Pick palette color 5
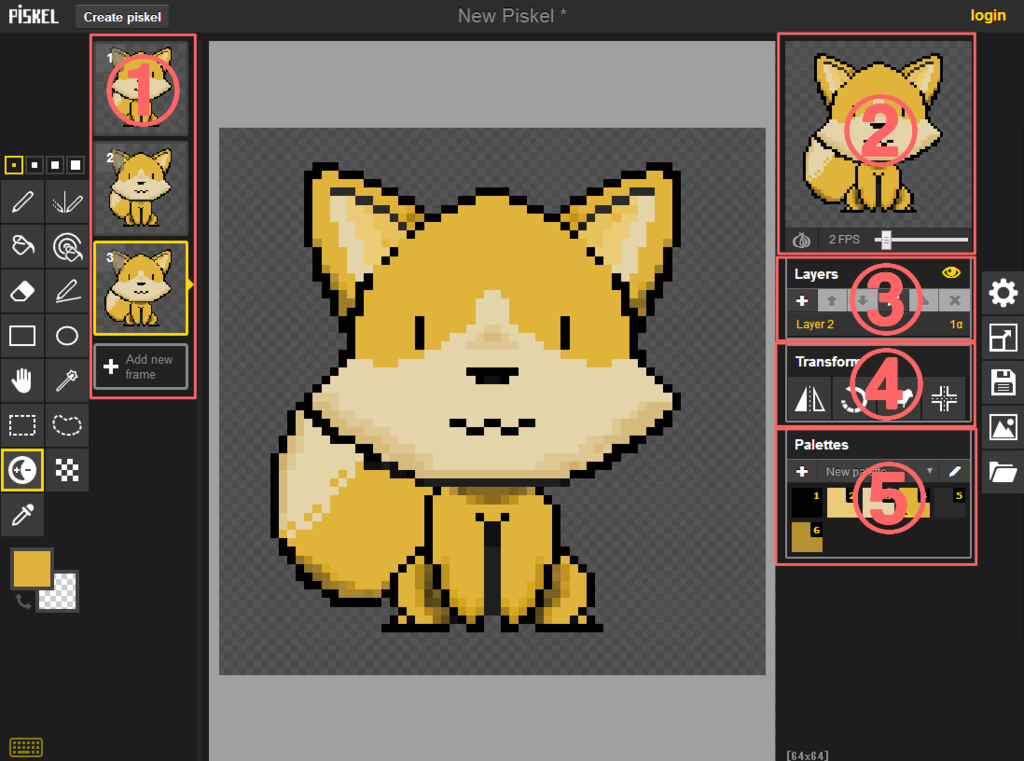 [950, 503]
